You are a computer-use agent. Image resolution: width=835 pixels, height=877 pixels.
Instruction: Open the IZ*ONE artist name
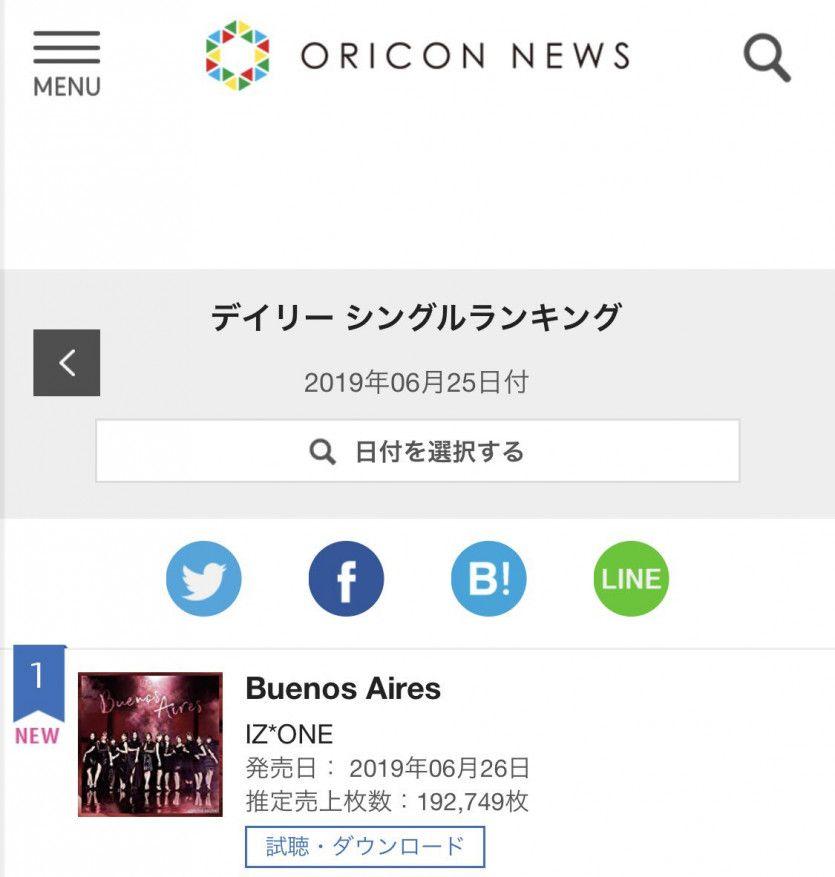point(289,734)
